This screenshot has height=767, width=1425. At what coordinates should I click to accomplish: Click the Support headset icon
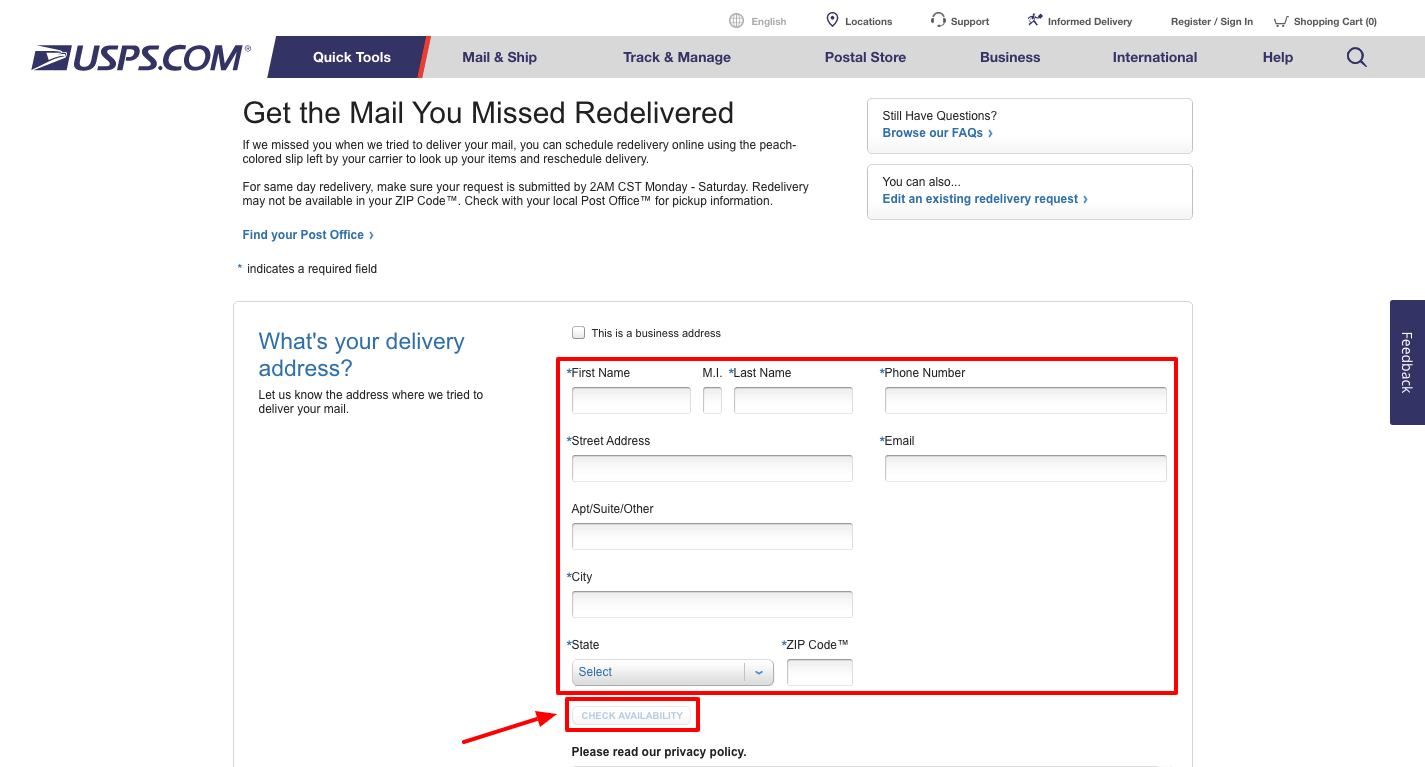click(938, 20)
